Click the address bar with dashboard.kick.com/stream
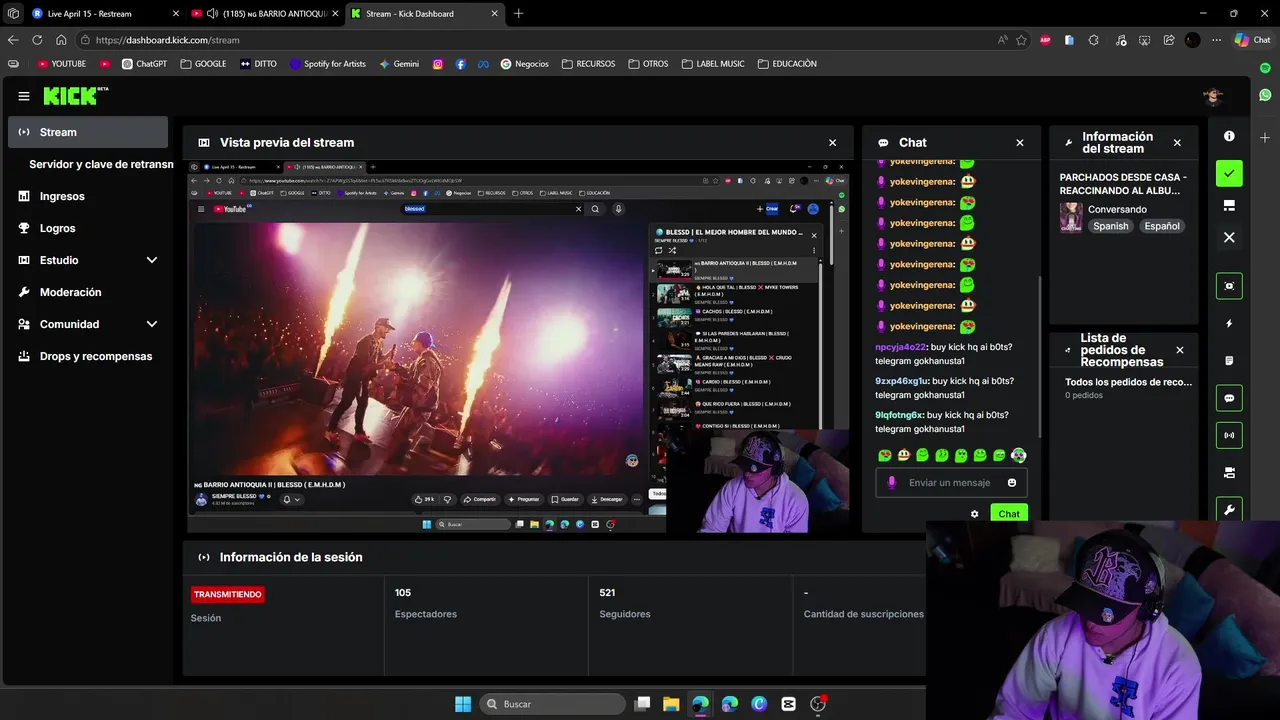1280x720 pixels. point(535,40)
